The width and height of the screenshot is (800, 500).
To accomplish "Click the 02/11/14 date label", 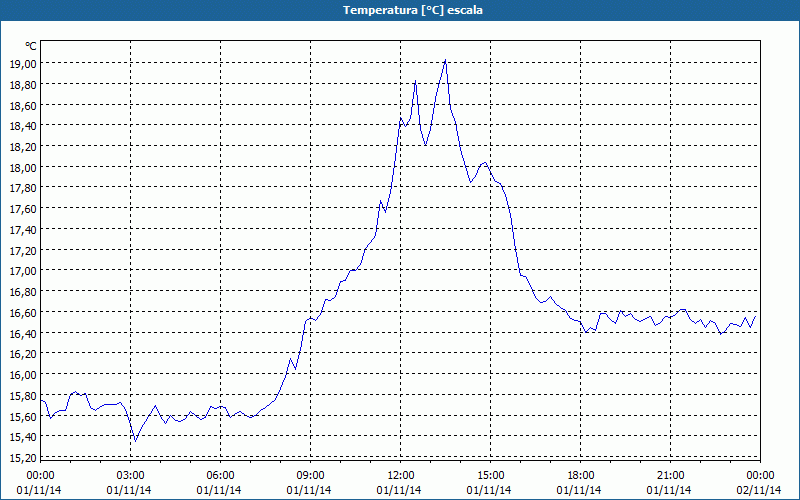I will click(x=759, y=490).
